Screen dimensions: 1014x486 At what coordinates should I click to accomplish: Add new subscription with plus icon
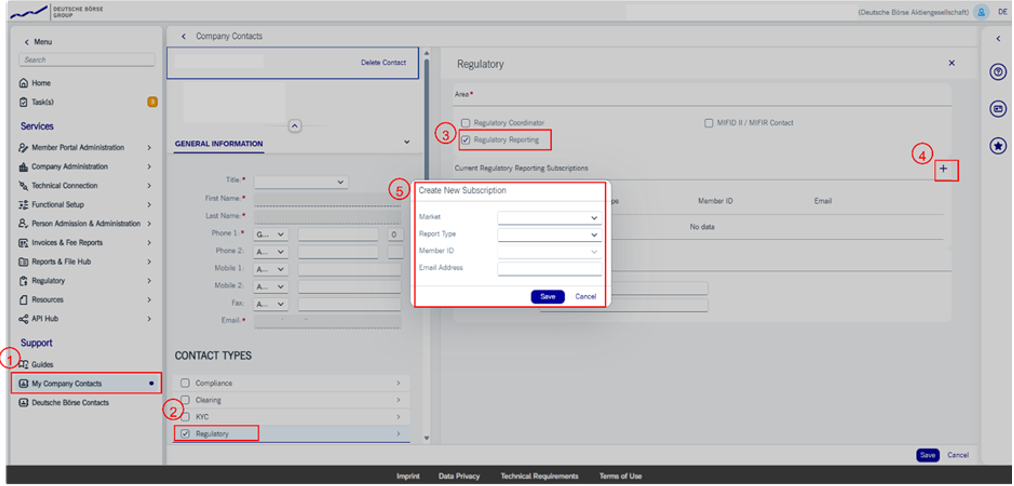pos(943,169)
